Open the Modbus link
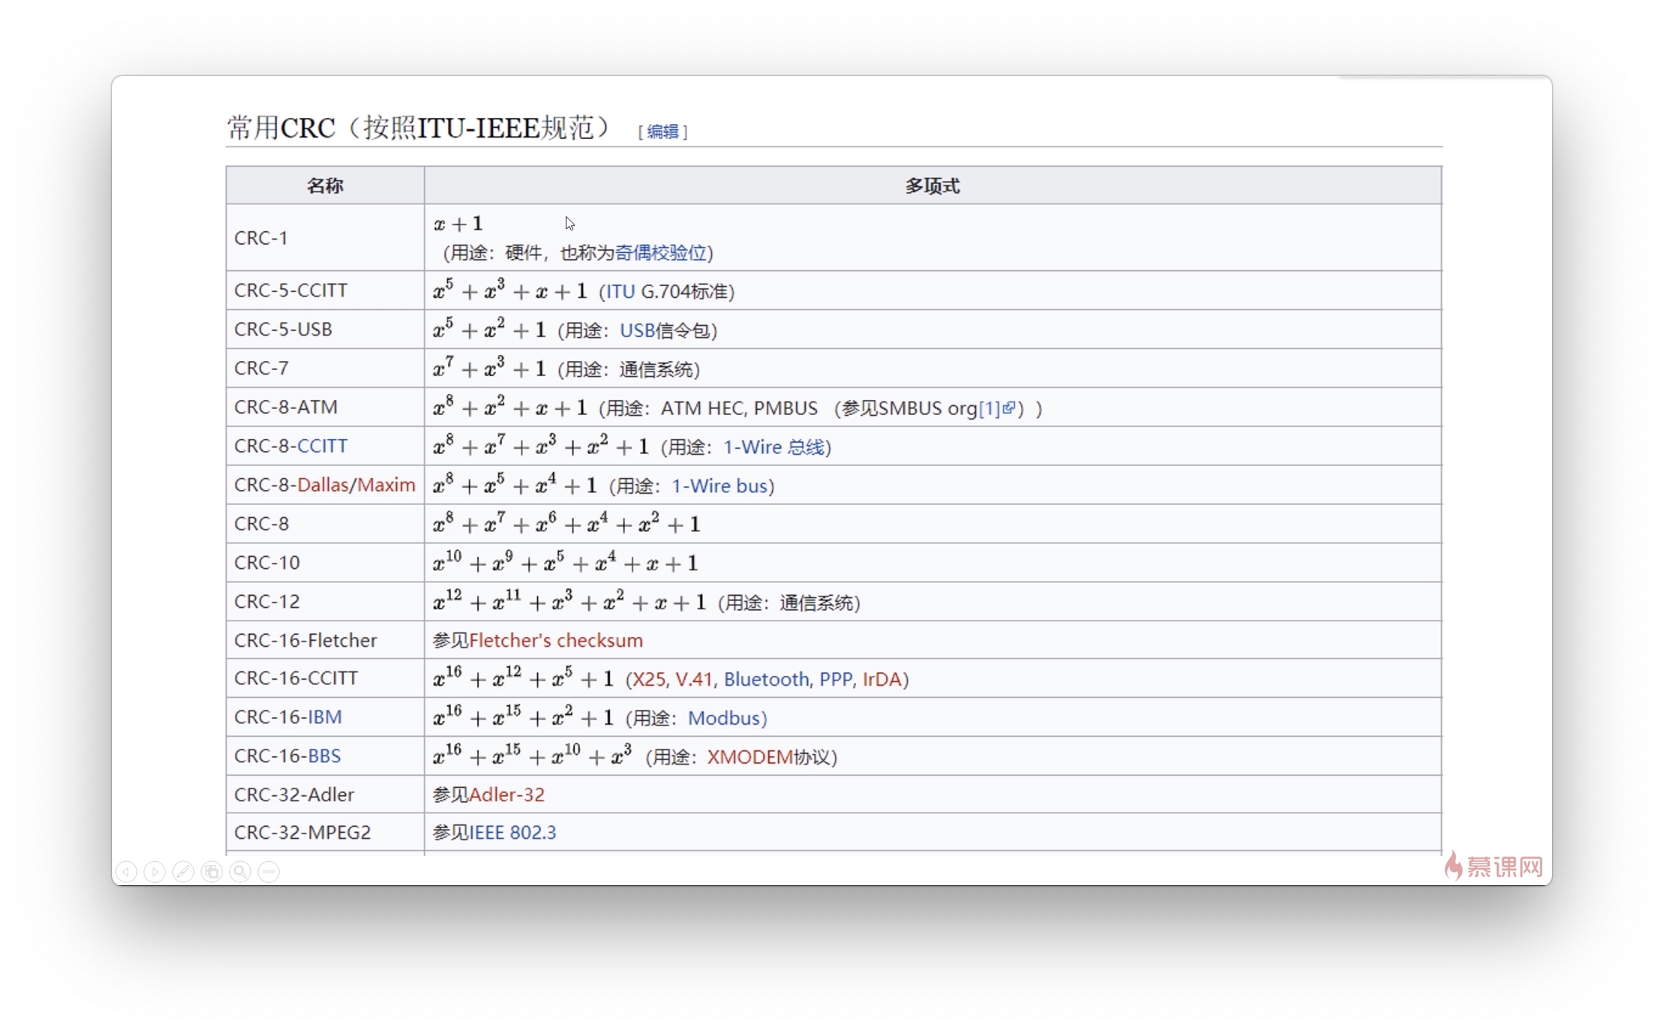 pos(726,718)
